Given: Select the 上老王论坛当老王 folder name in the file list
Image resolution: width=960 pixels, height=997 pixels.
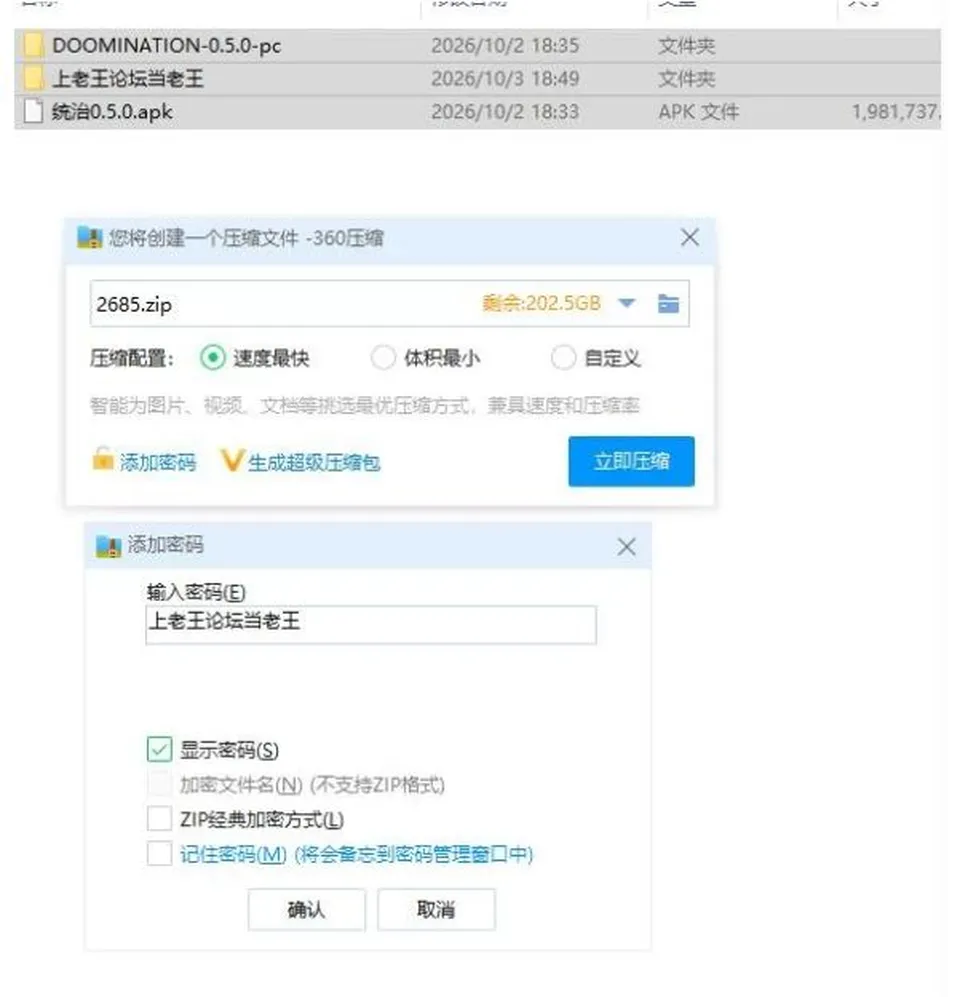Looking at the screenshot, I should [128, 79].
